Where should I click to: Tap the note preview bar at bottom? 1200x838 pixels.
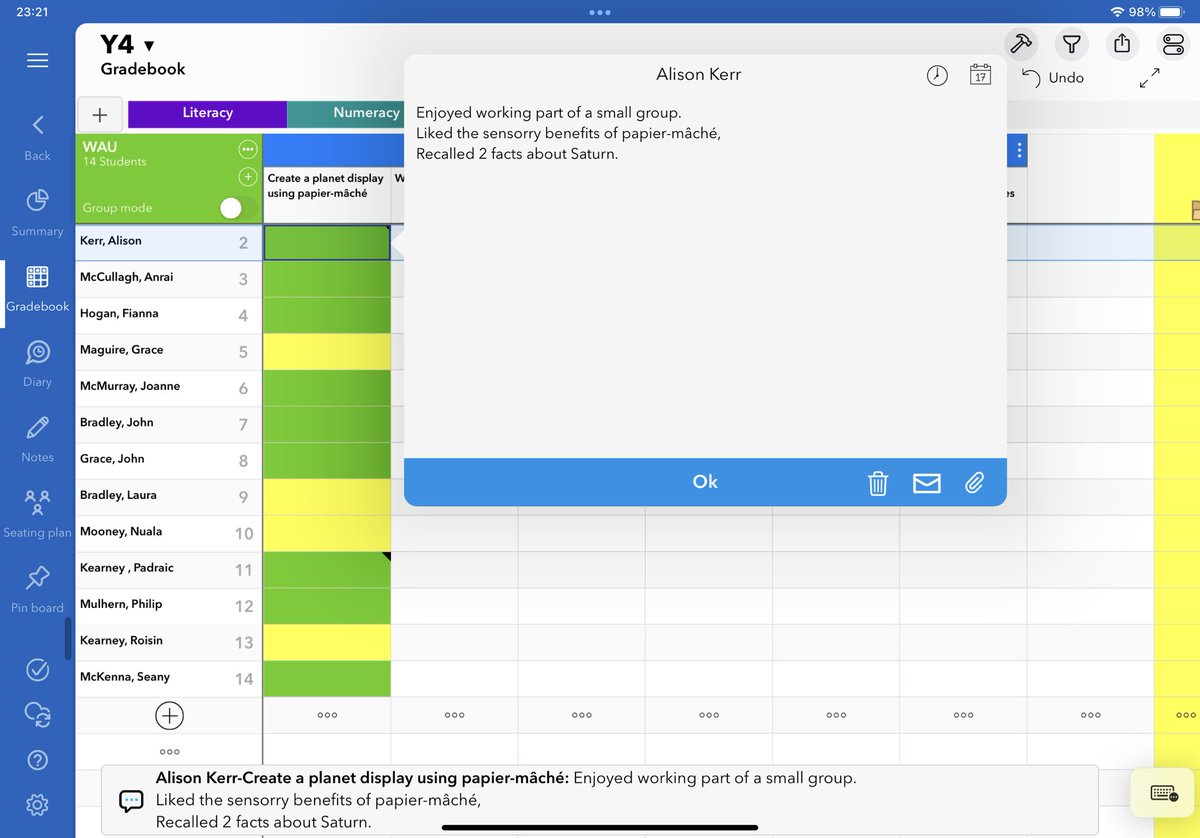coord(600,800)
